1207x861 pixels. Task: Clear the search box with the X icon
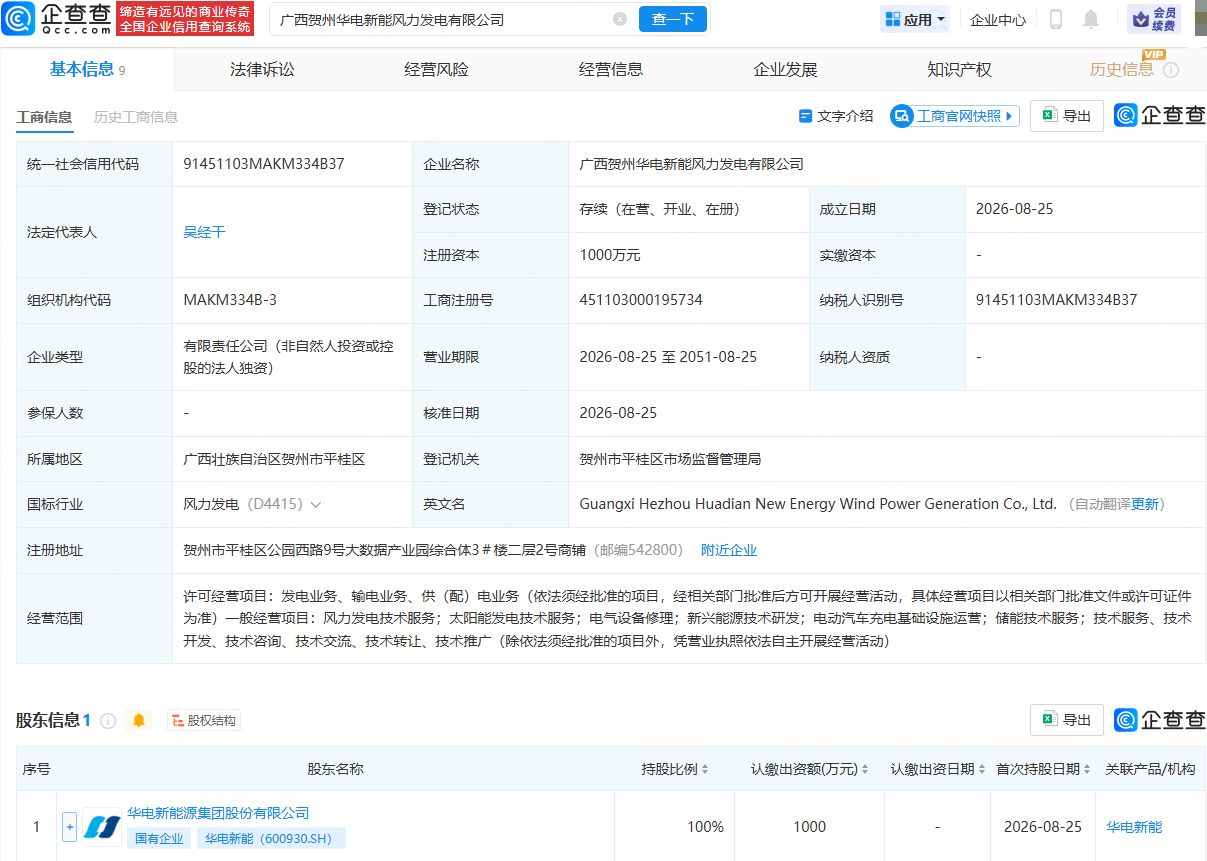click(620, 19)
